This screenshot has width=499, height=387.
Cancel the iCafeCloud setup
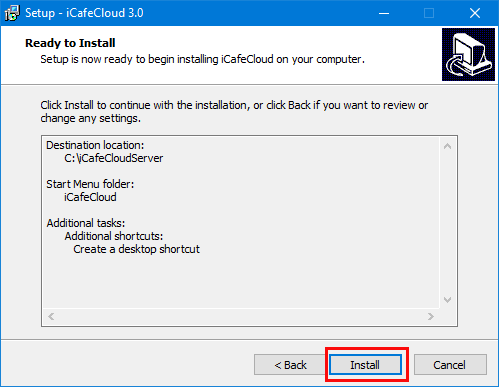pyautogui.click(x=450, y=365)
